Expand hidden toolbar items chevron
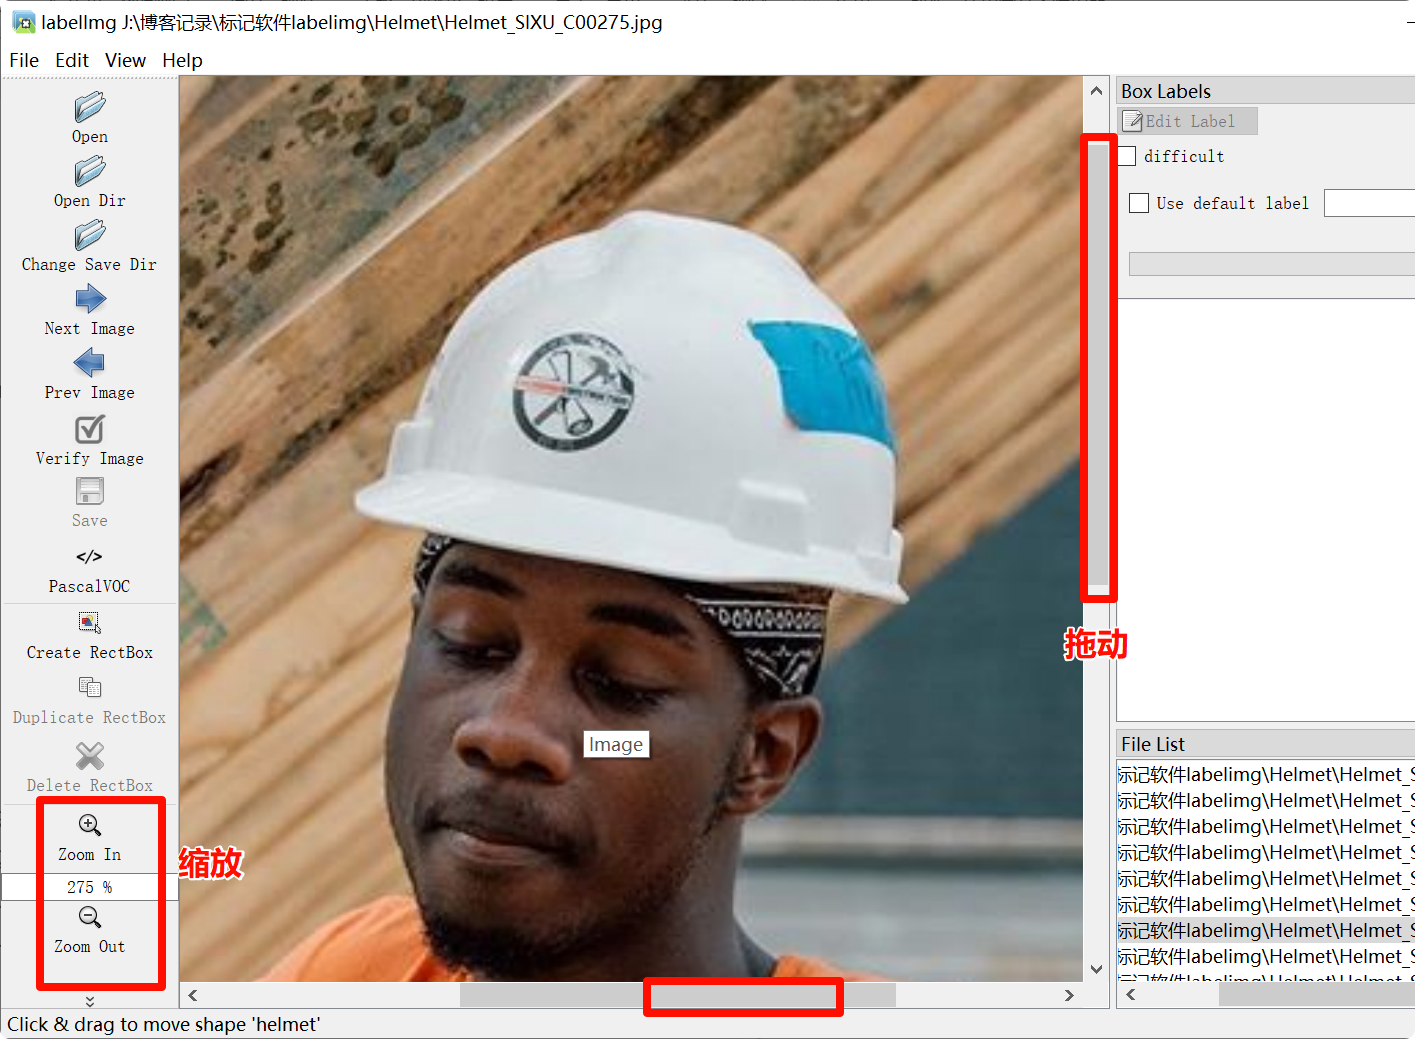The image size is (1415, 1039). point(89,1001)
